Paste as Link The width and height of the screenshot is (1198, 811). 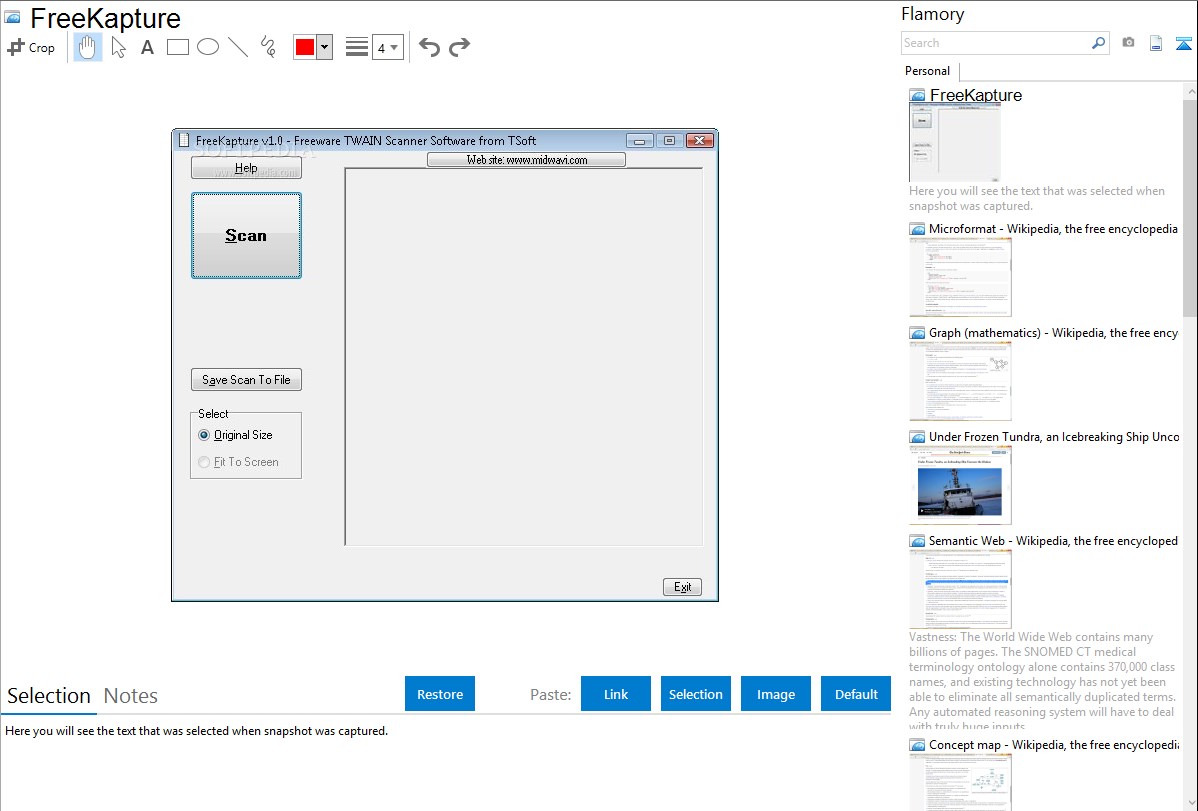pos(616,694)
